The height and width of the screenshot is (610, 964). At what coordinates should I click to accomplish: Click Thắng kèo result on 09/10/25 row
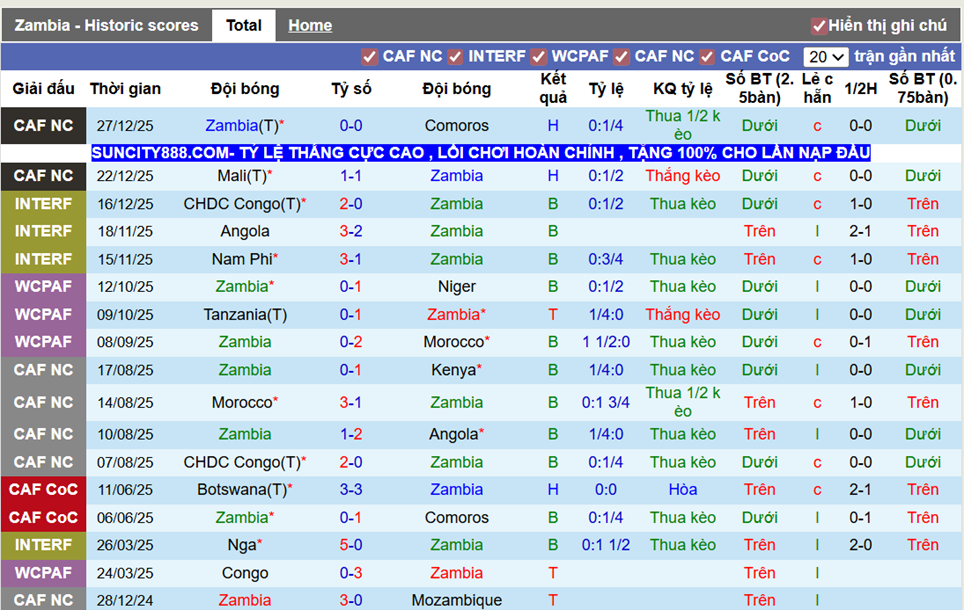click(x=682, y=314)
